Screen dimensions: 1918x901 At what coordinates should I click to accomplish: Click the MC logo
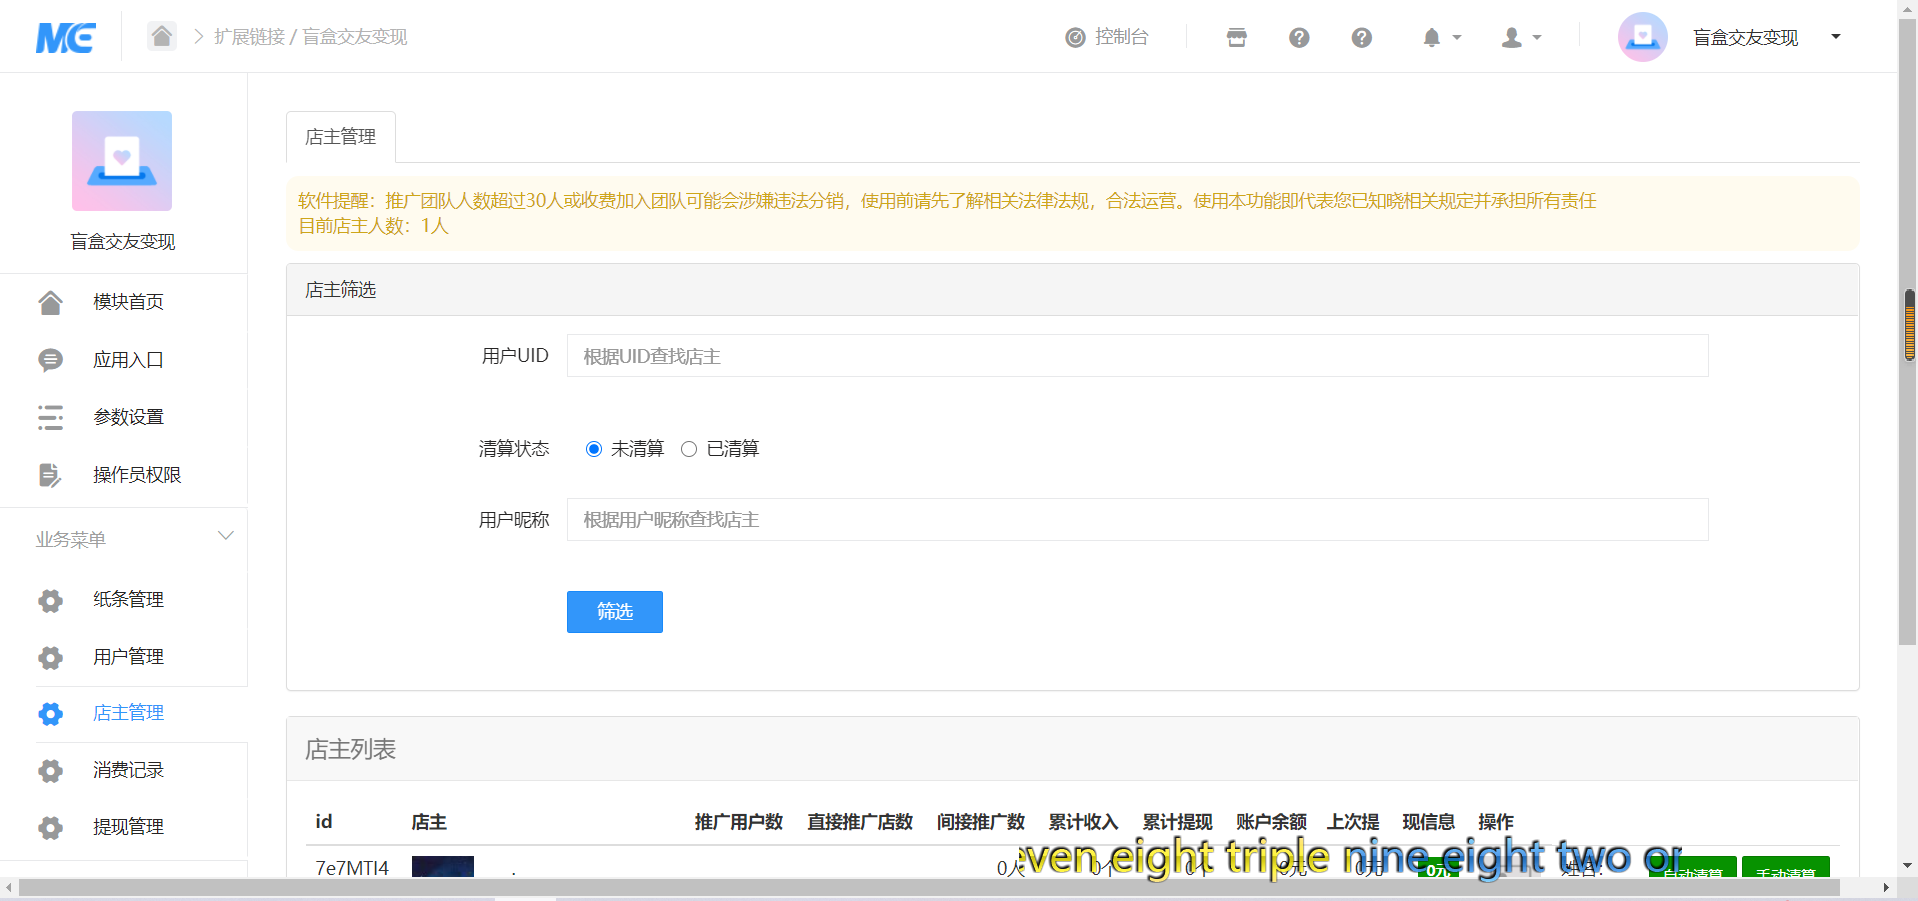pos(66,38)
